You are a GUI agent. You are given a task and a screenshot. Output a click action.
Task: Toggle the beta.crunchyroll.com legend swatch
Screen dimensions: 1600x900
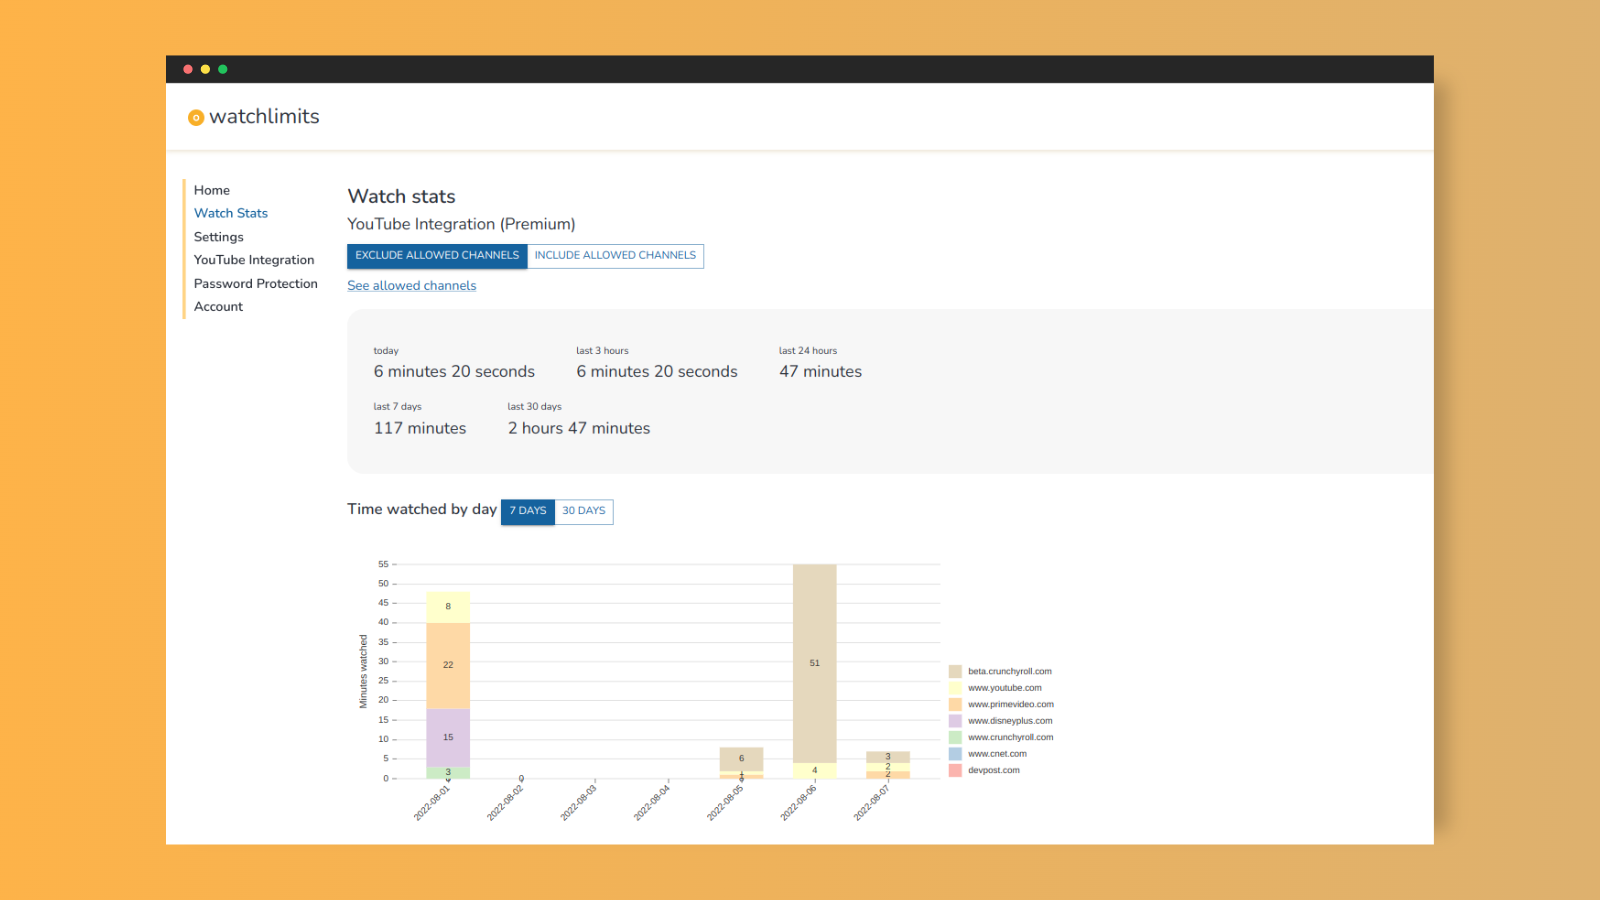(x=955, y=671)
